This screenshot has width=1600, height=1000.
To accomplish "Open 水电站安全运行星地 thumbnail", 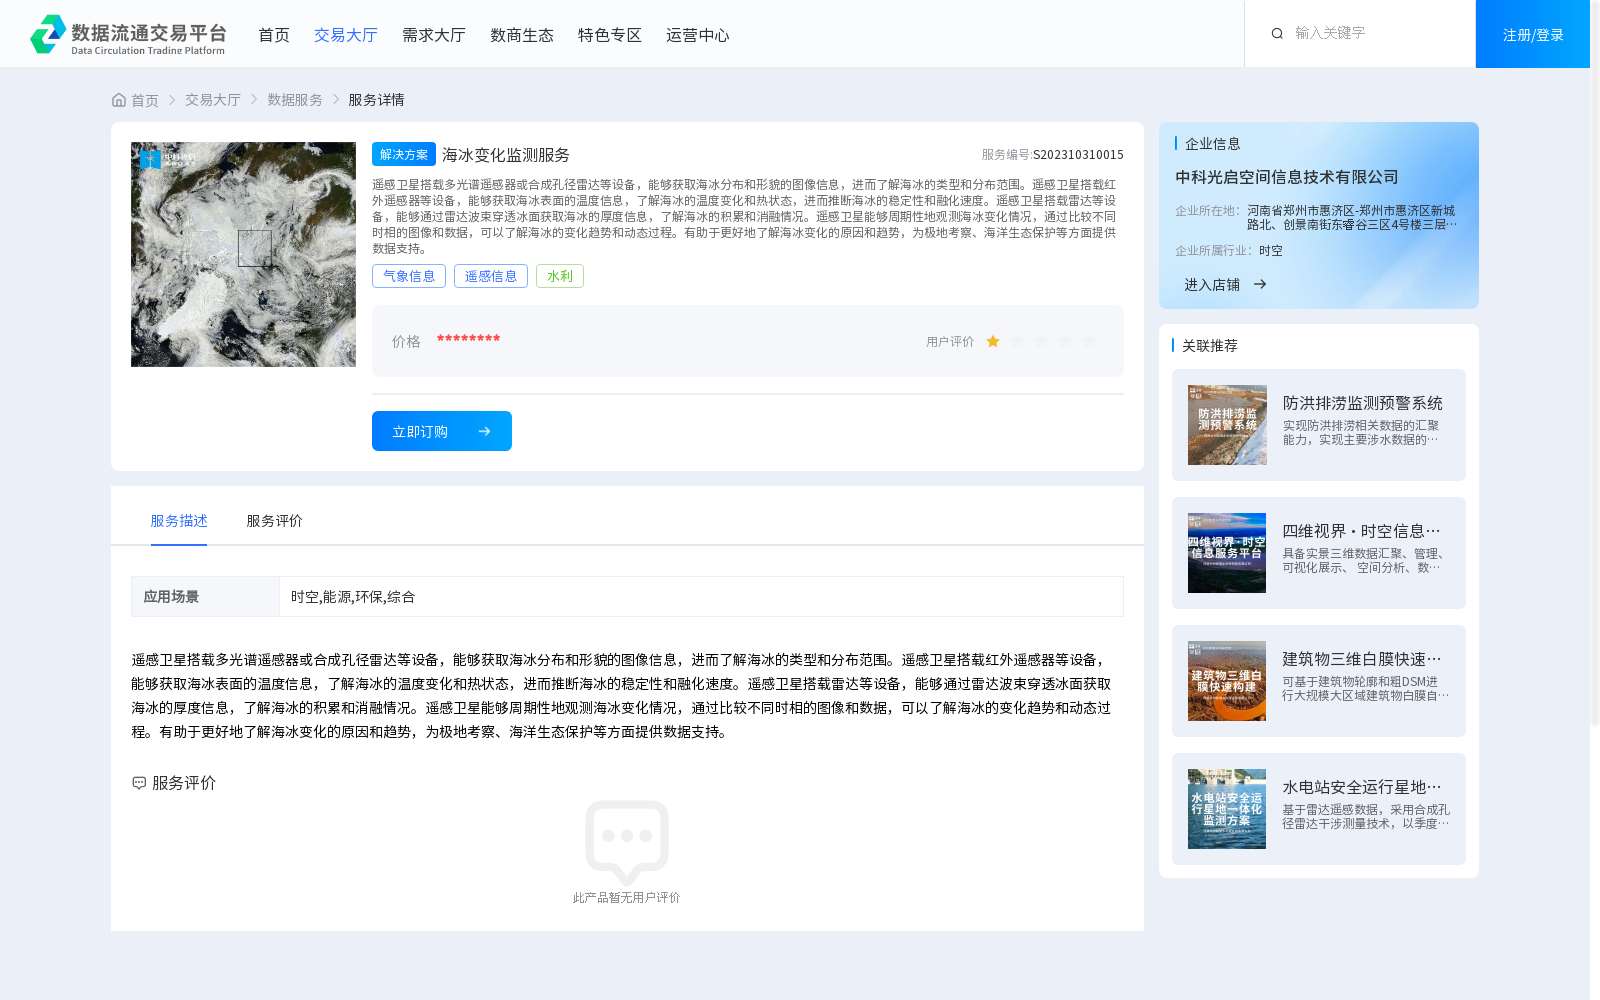I will tap(1227, 809).
